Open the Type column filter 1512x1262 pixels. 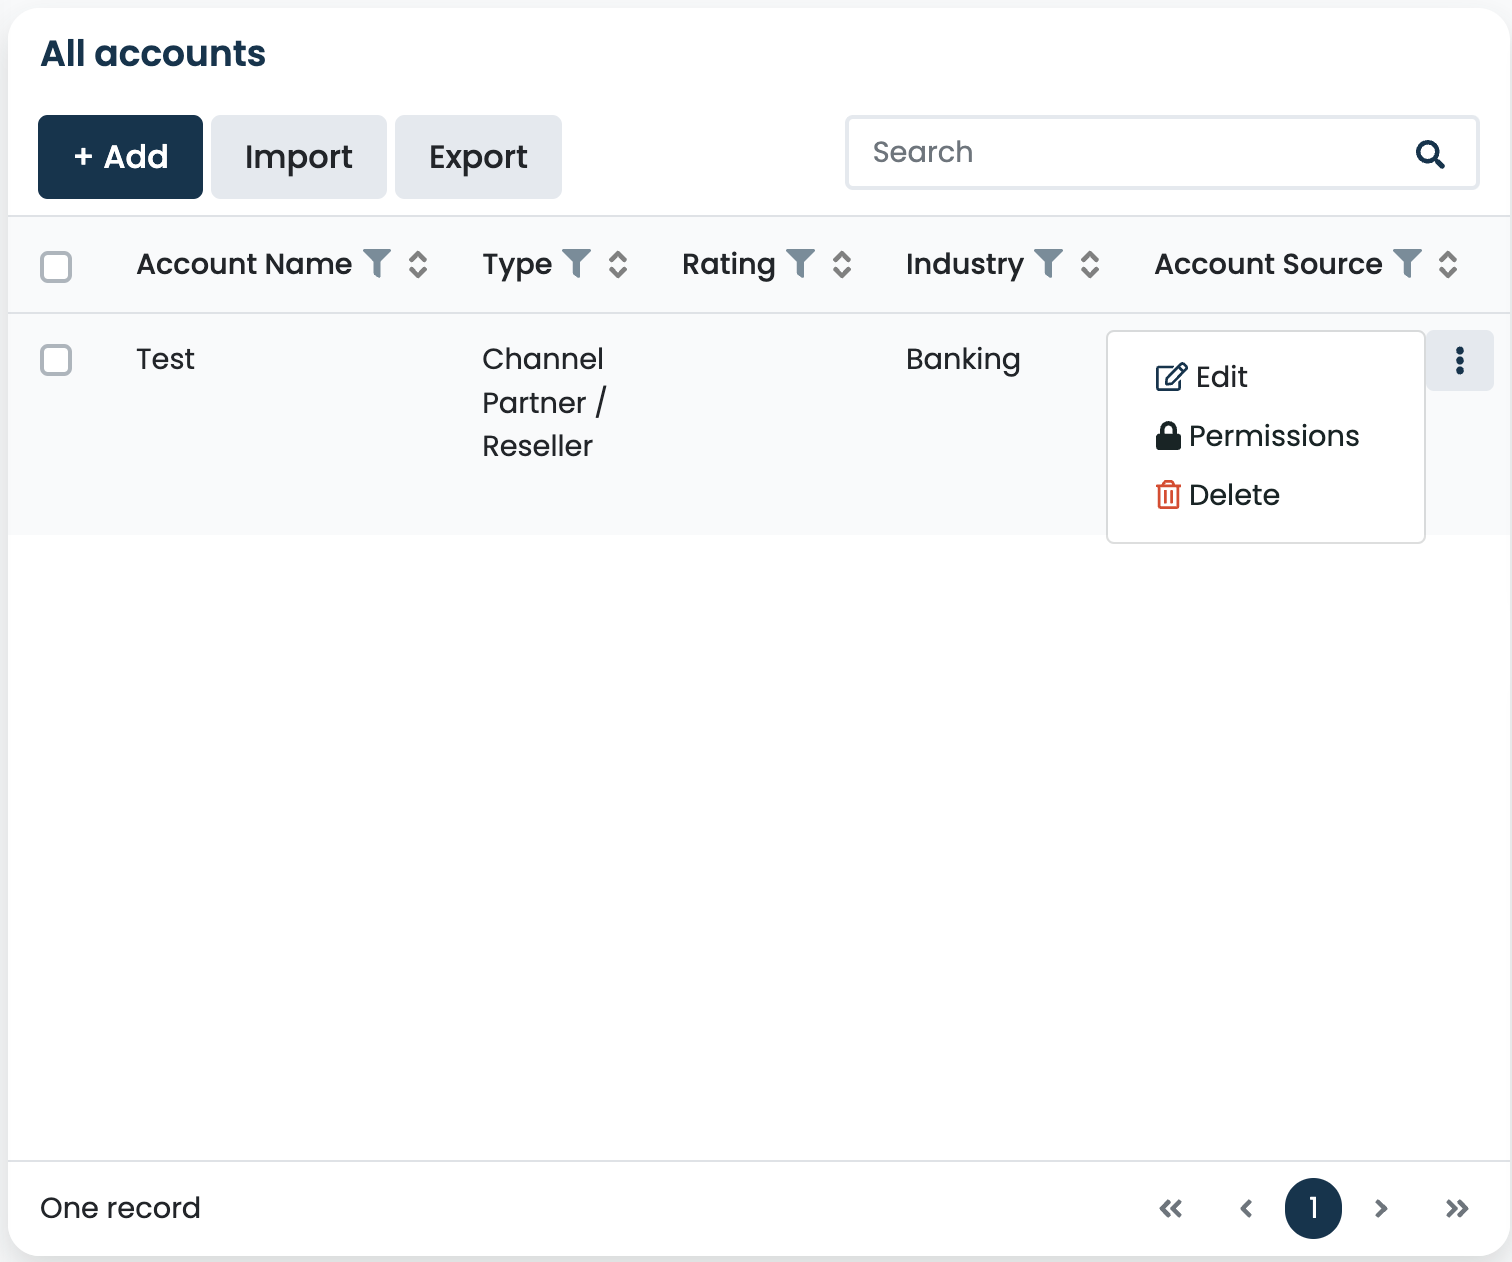(x=577, y=263)
